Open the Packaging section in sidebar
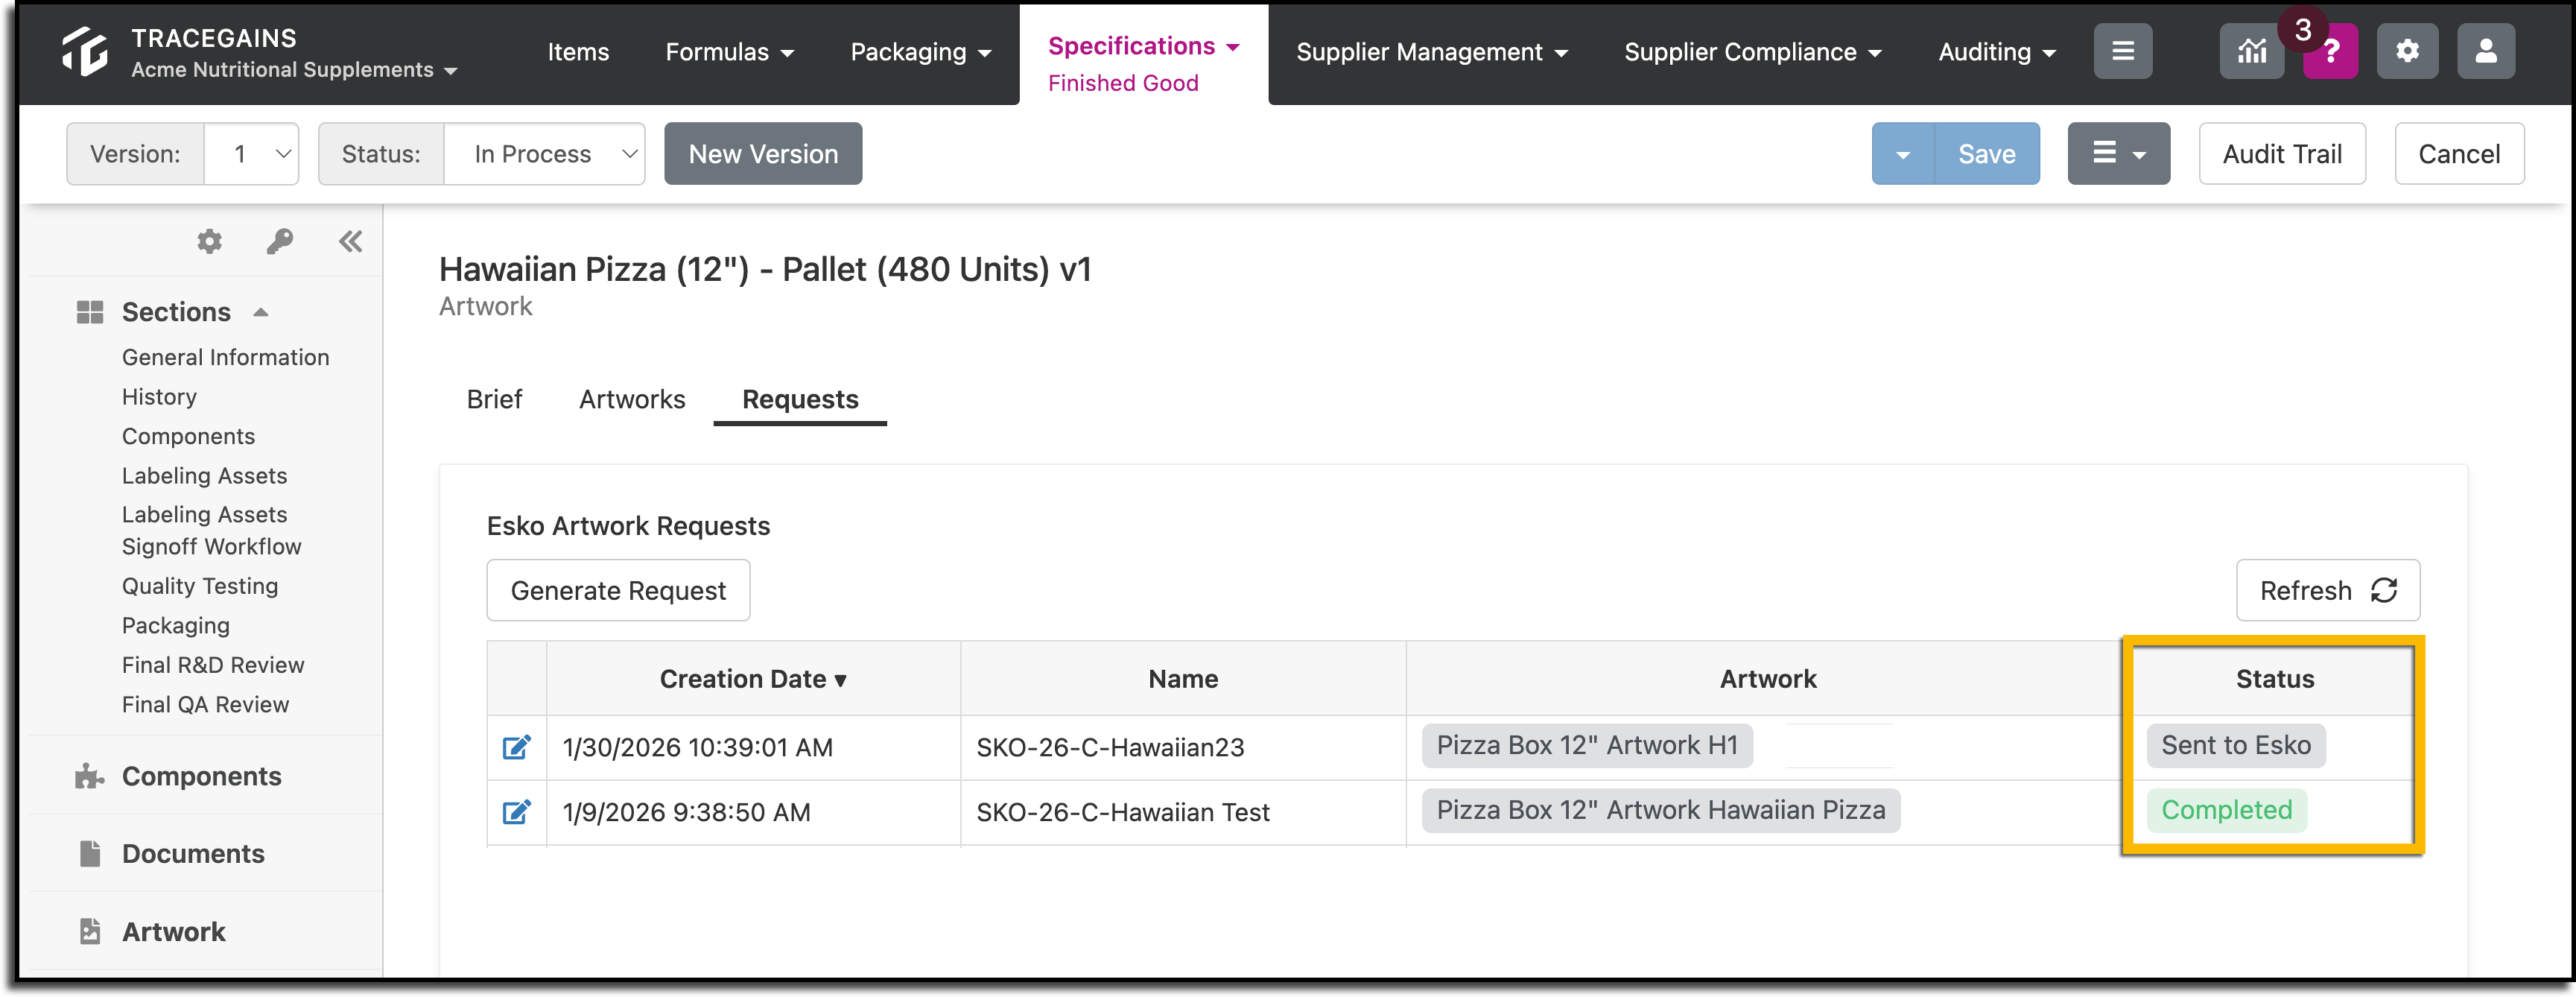The height and width of the screenshot is (997, 2576). point(176,626)
